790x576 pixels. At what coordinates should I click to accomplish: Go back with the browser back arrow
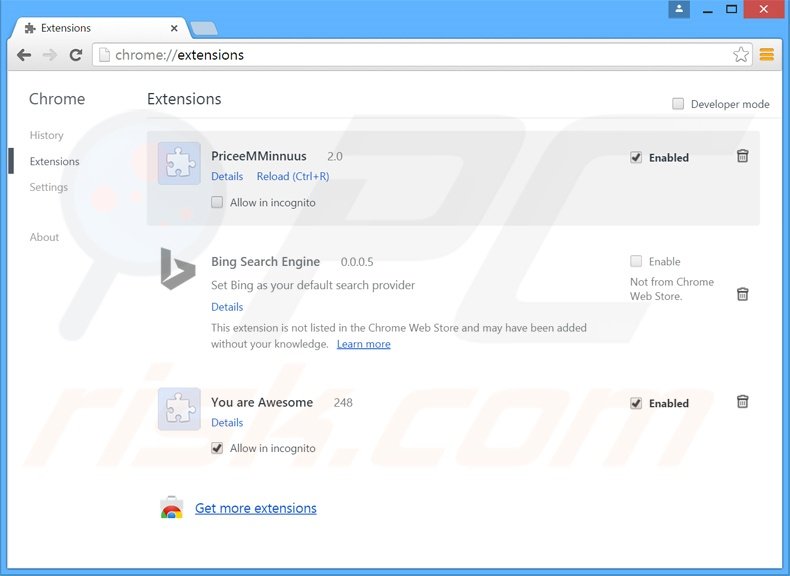24,55
